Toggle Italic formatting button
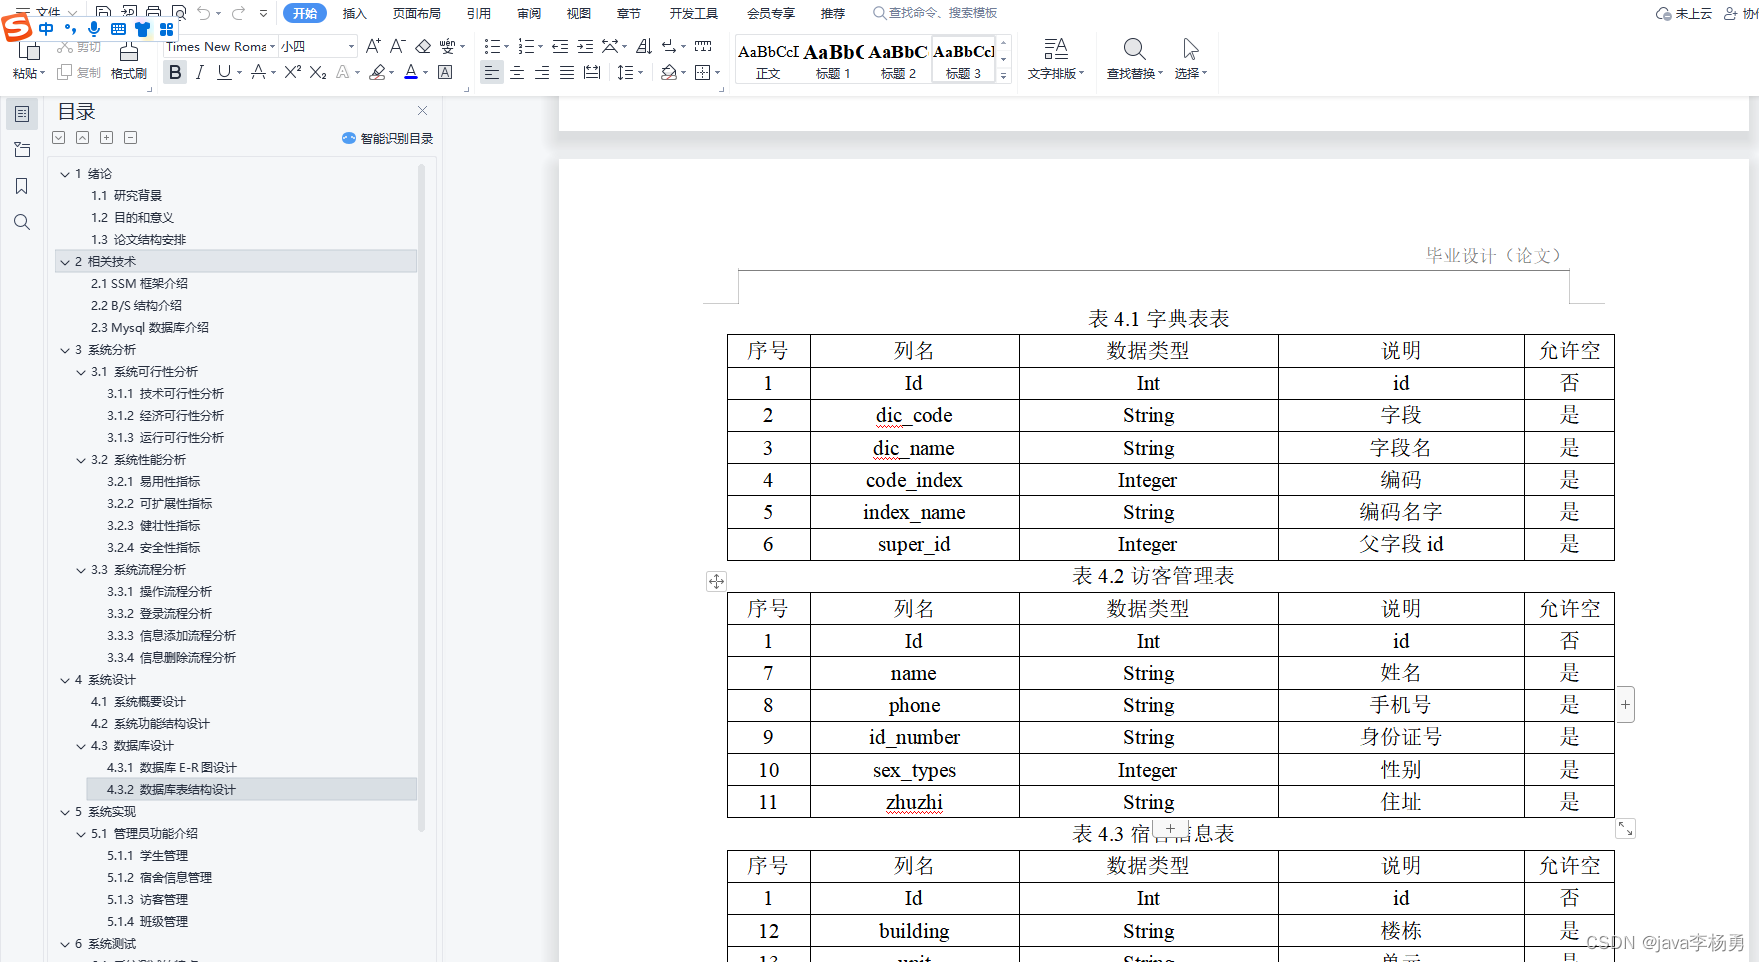 click(200, 72)
